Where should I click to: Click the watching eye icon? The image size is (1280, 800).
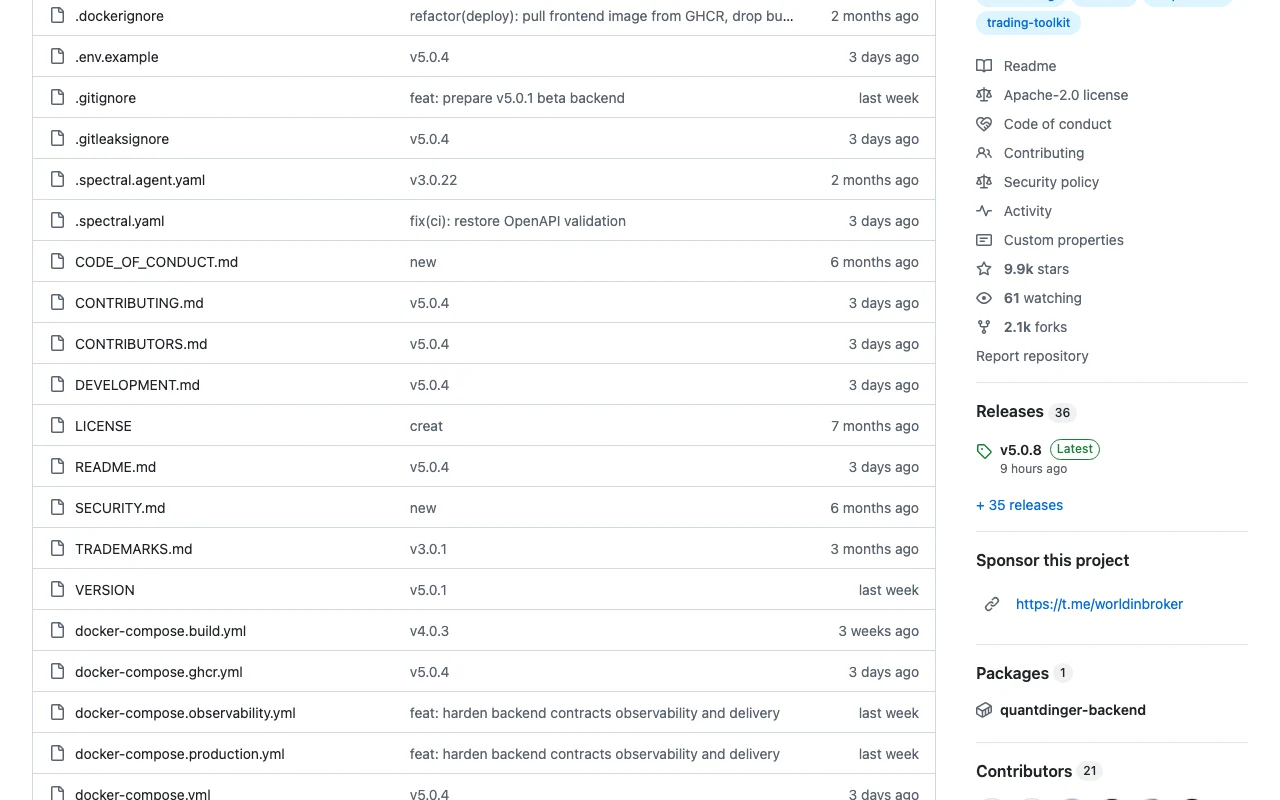click(x=984, y=298)
